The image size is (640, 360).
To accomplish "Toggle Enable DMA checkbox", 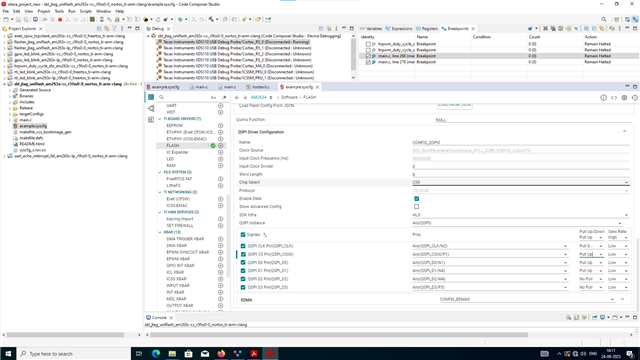I will click(x=416, y=199).
